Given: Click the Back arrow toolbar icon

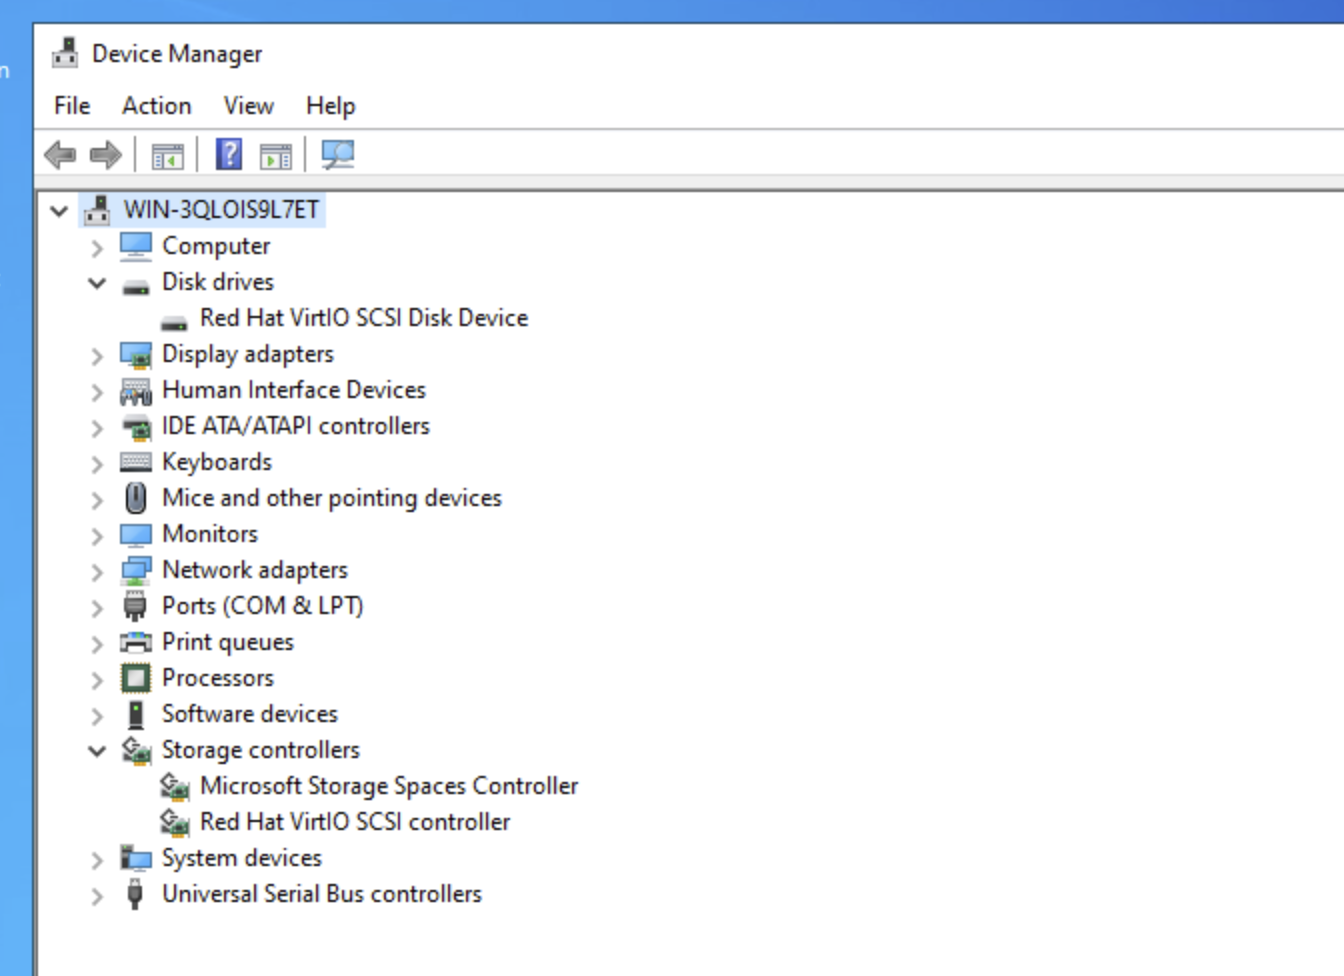Looking at the screenshot, I should click(x=60, y=155).
